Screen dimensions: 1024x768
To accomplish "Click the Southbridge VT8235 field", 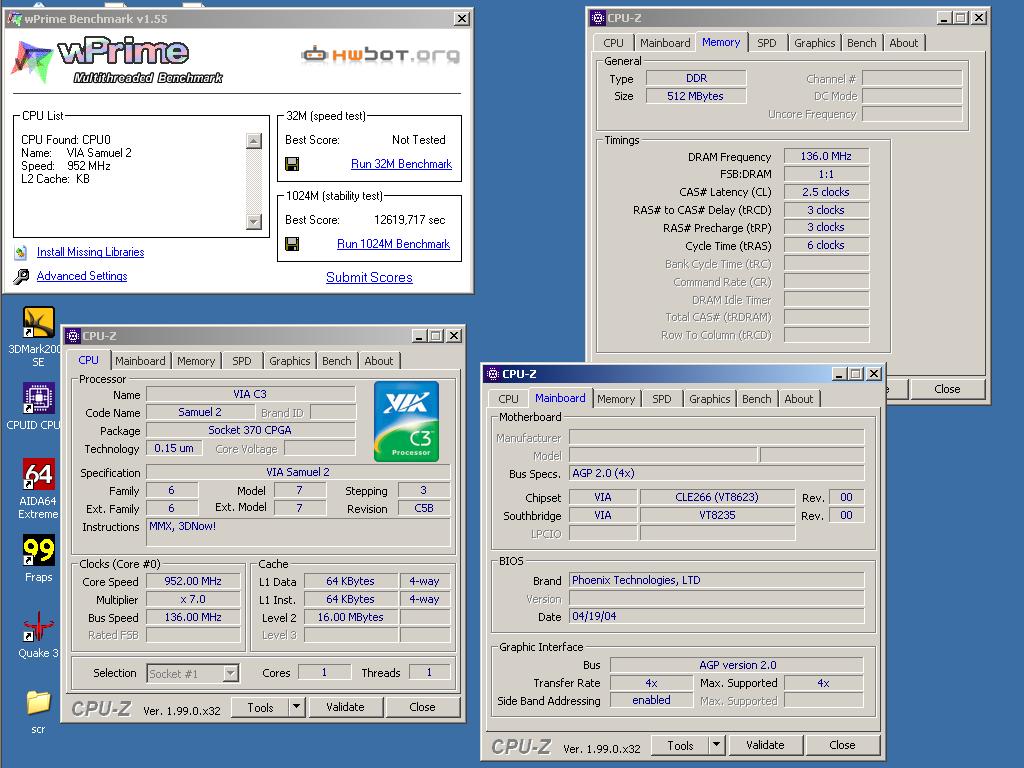I will (717, 515).
